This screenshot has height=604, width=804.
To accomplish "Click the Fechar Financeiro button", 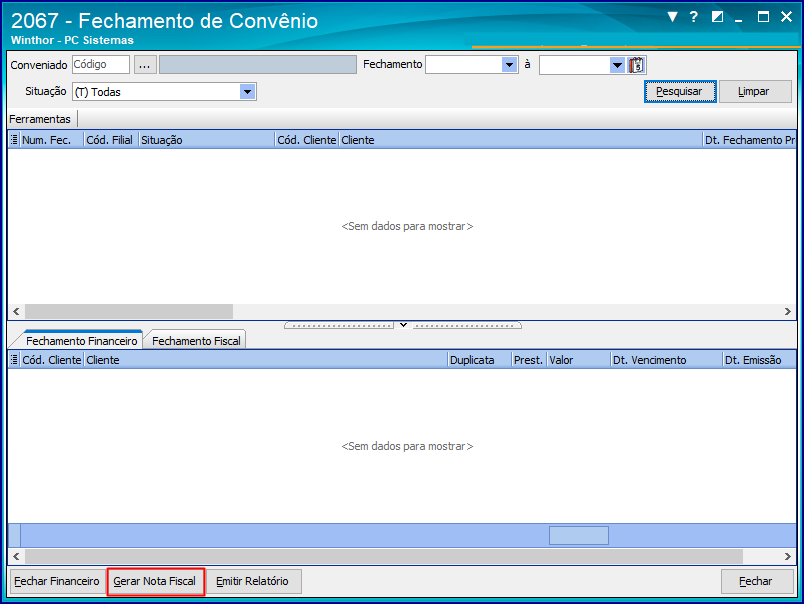I will (x=57, y=581).
